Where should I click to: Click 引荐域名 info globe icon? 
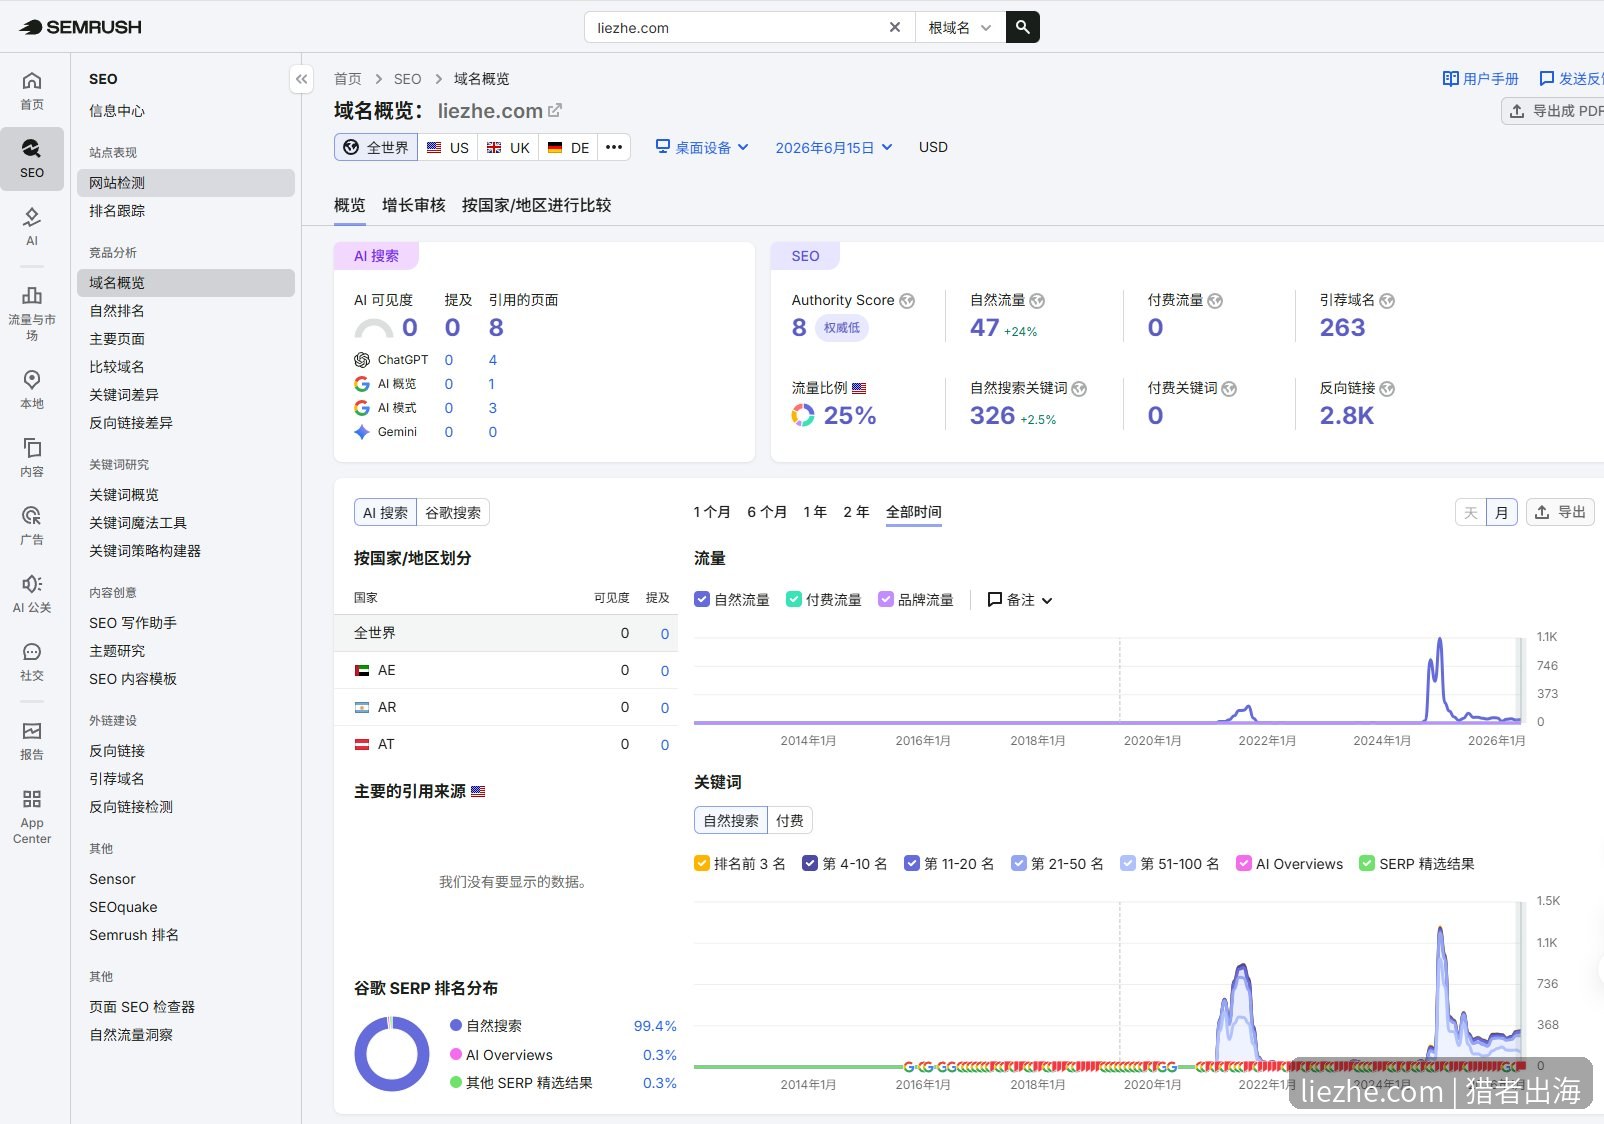(1387, 301)
